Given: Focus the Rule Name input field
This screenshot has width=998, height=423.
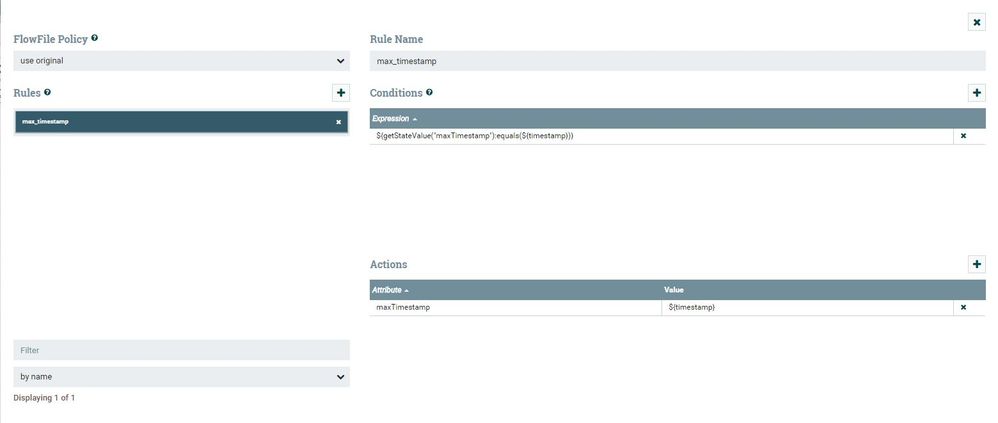Looking at the screenshot, I should [677, 61].
